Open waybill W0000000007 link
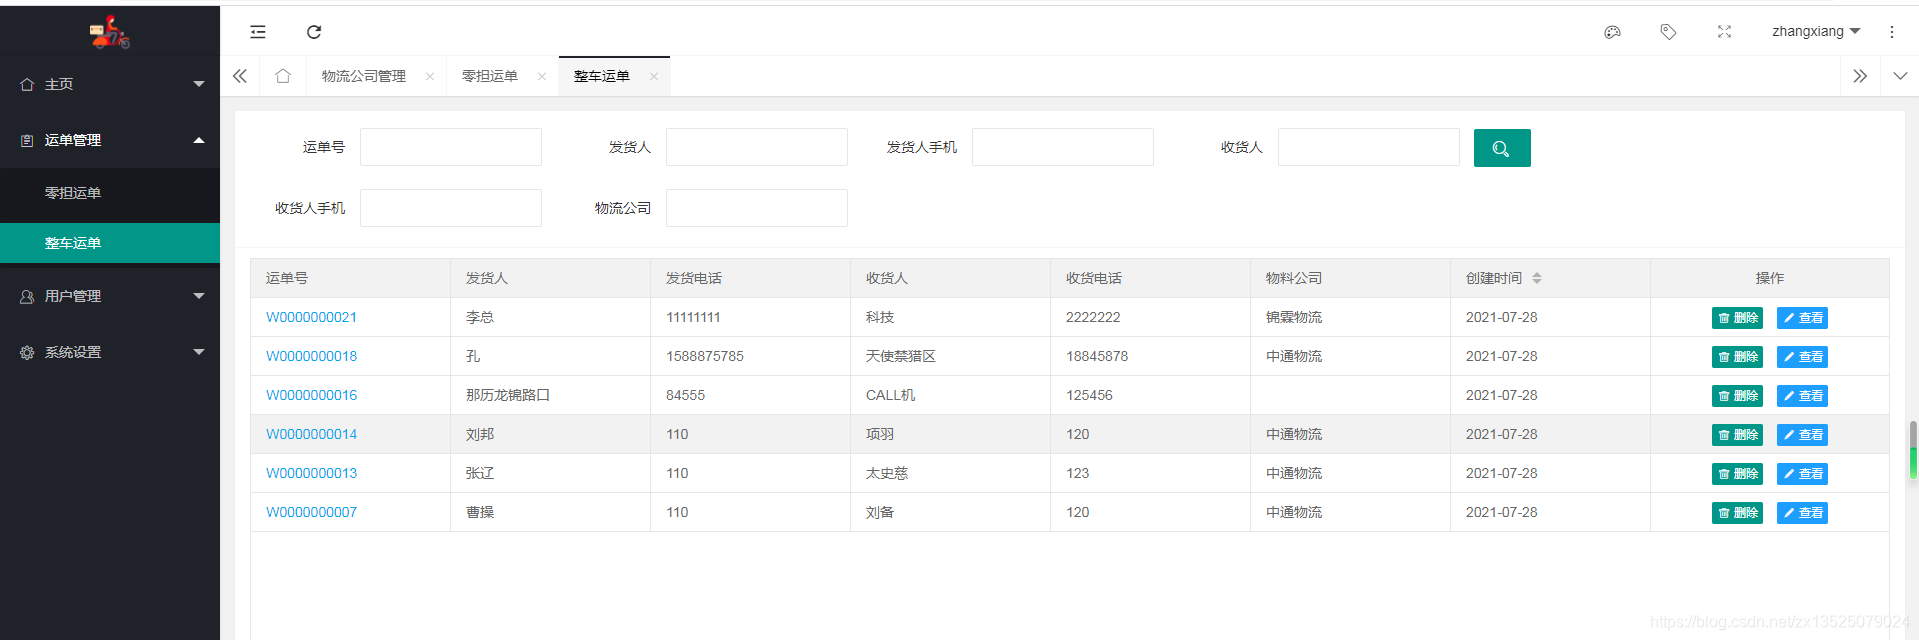This screenshot has width=1919, height=640. pos(311,512)
